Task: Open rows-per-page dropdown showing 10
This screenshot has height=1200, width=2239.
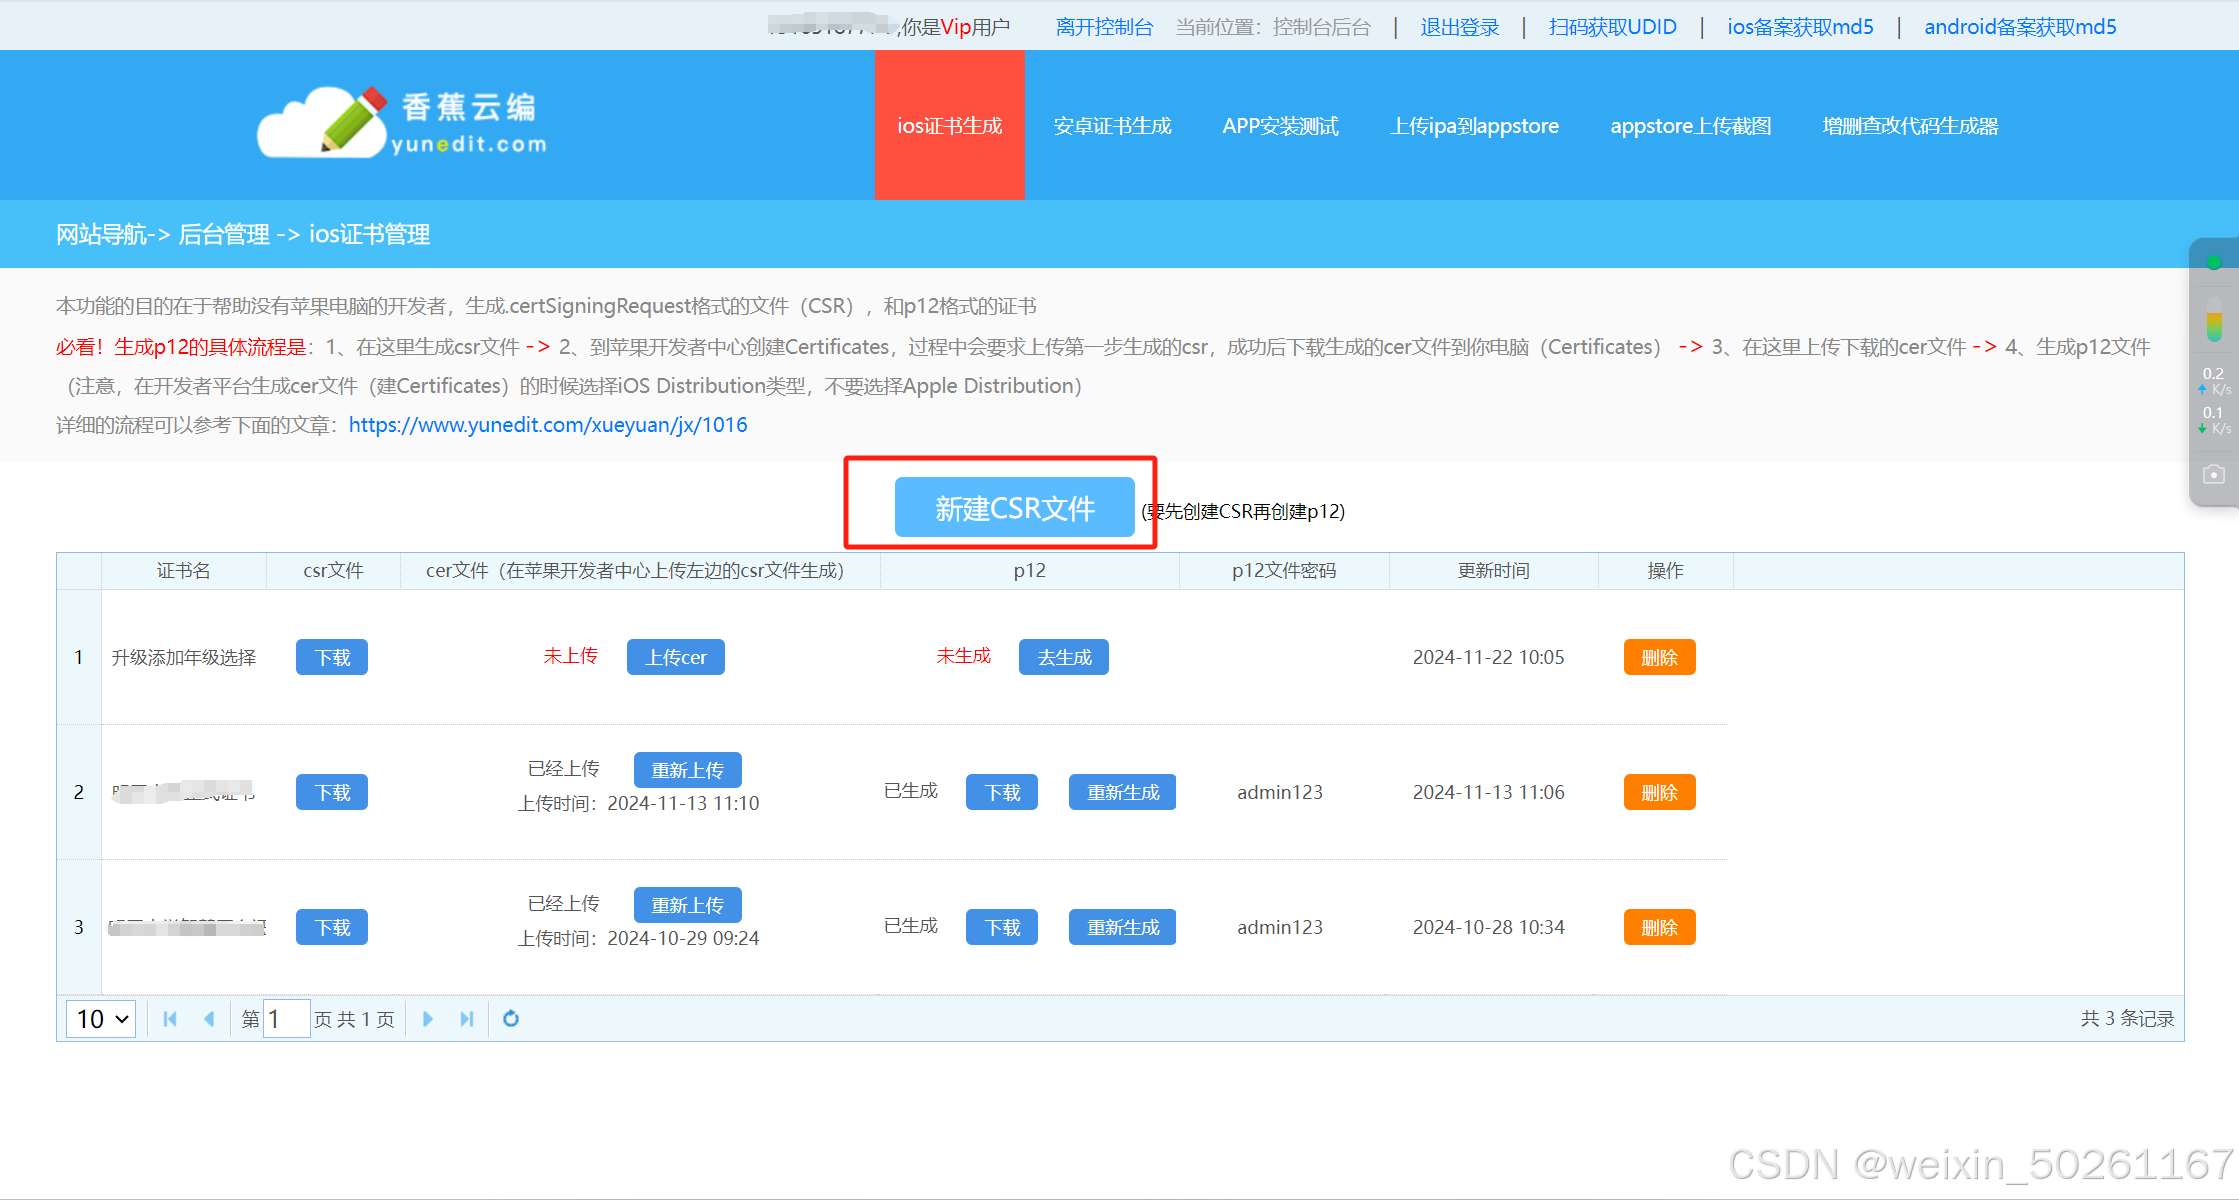Action: tap(102, 1019)
